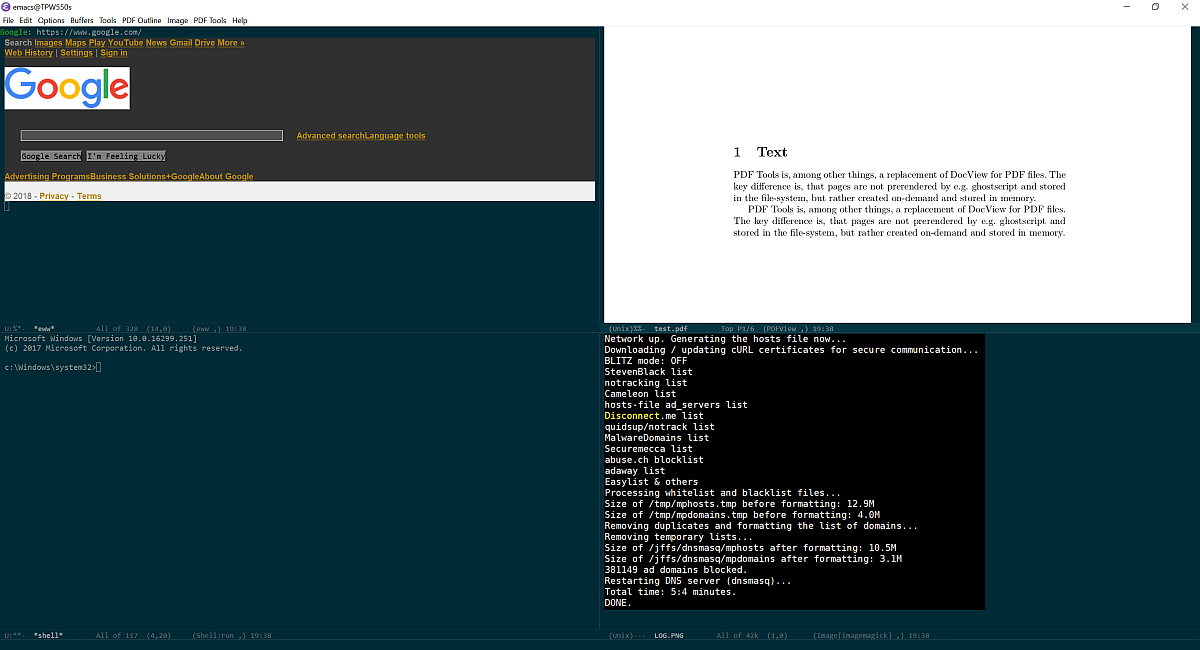The height and width of the screenshot is (650, 1200).
Task: Follow the +Google link
Action: 183,177
